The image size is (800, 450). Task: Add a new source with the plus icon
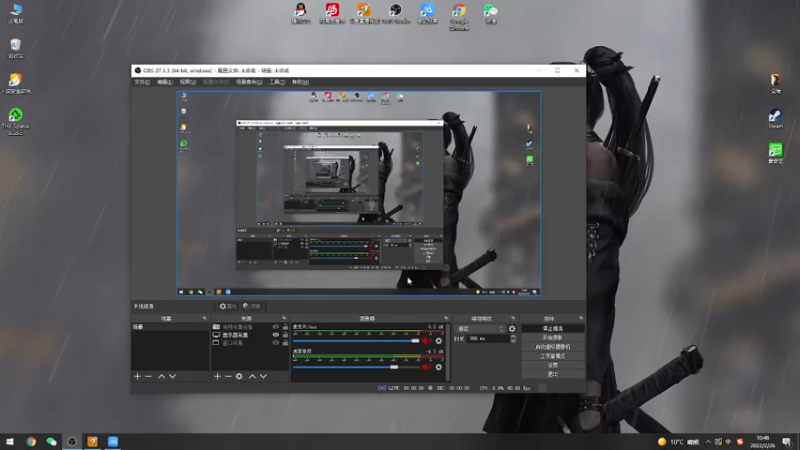(217, 377)
